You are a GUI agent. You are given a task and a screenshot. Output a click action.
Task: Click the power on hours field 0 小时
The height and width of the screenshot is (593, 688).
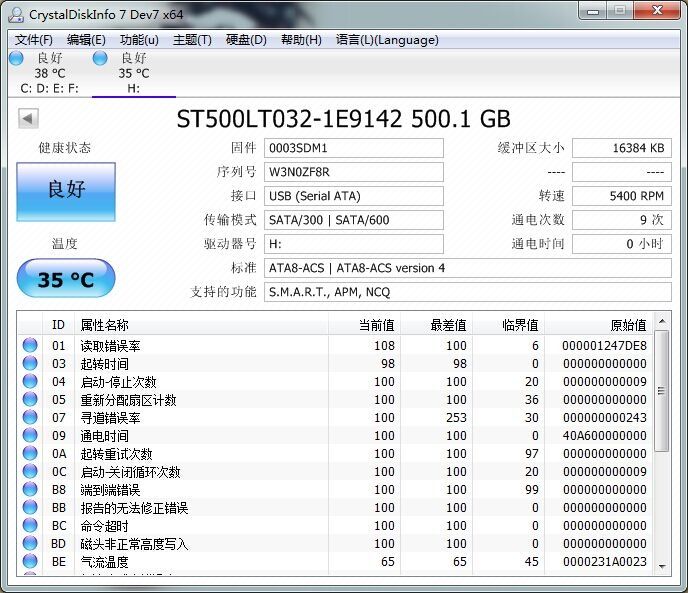pyautogui.click(x=622, y=244)
